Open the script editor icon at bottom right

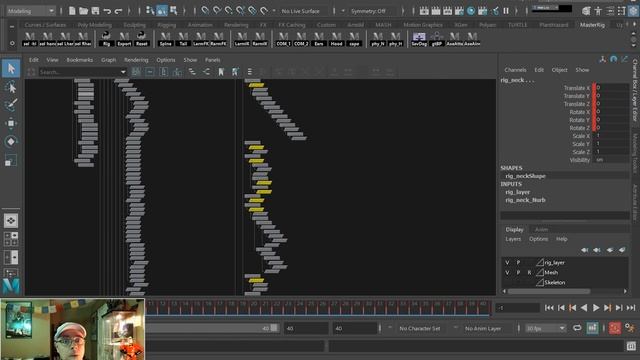(x=631, y=346)
